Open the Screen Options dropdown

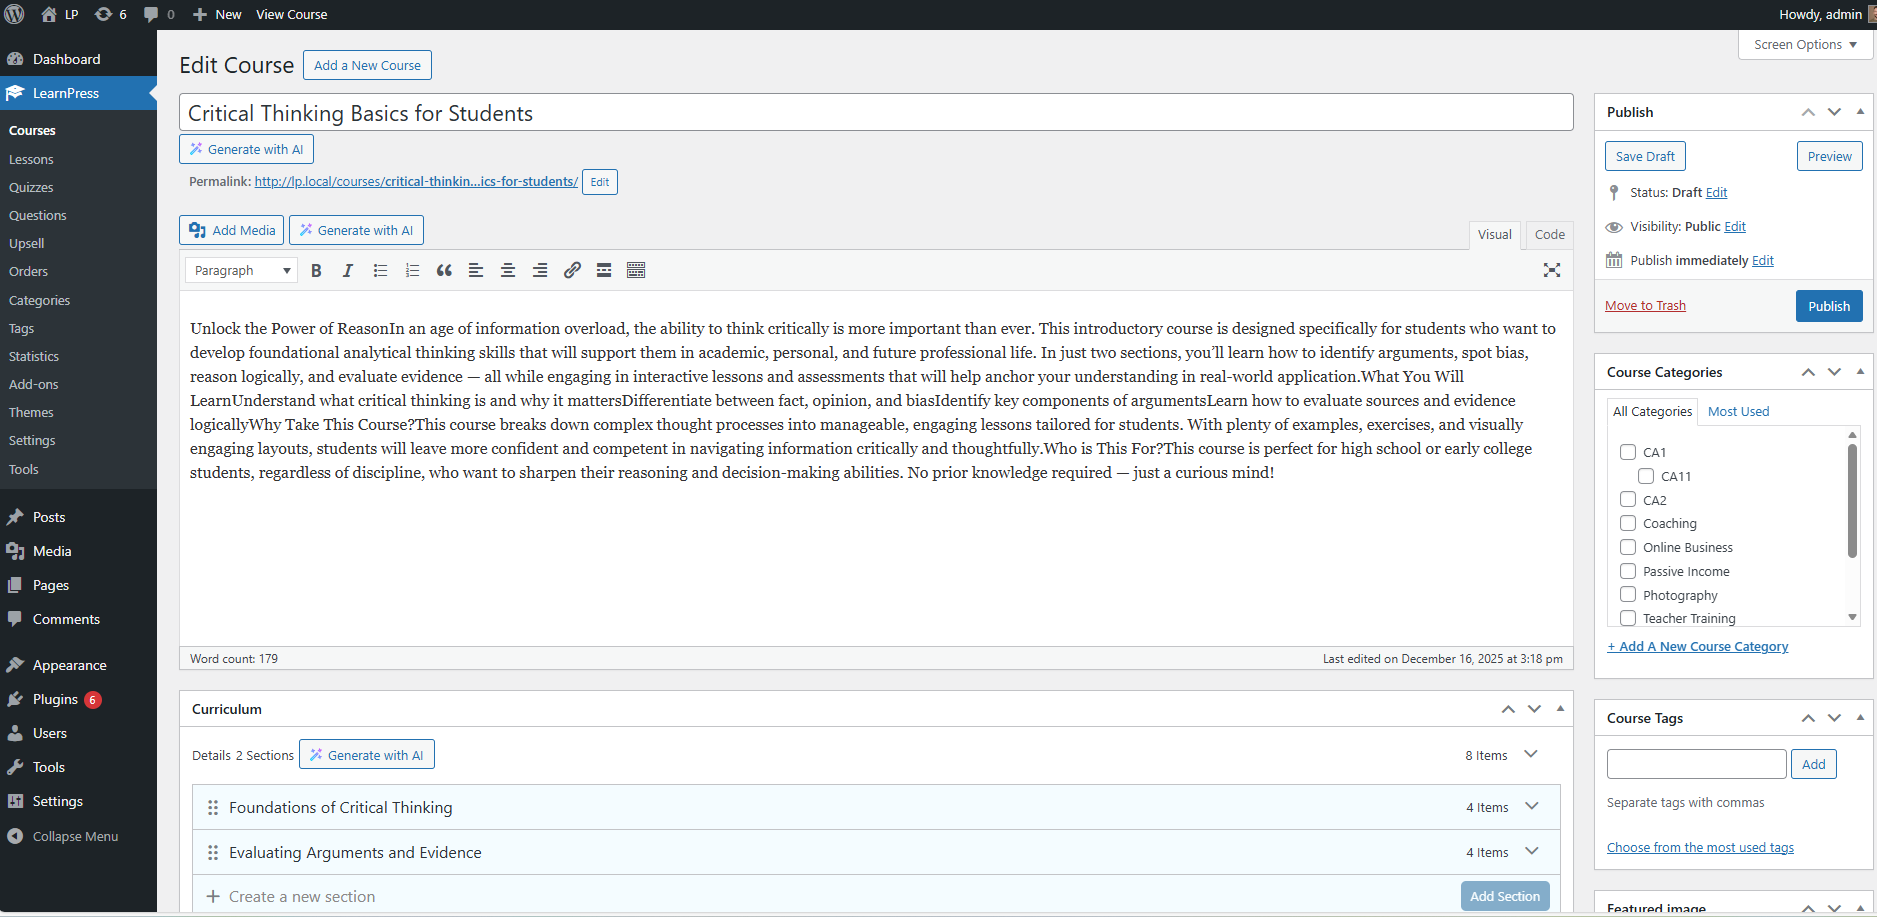tap(1805, 45)
